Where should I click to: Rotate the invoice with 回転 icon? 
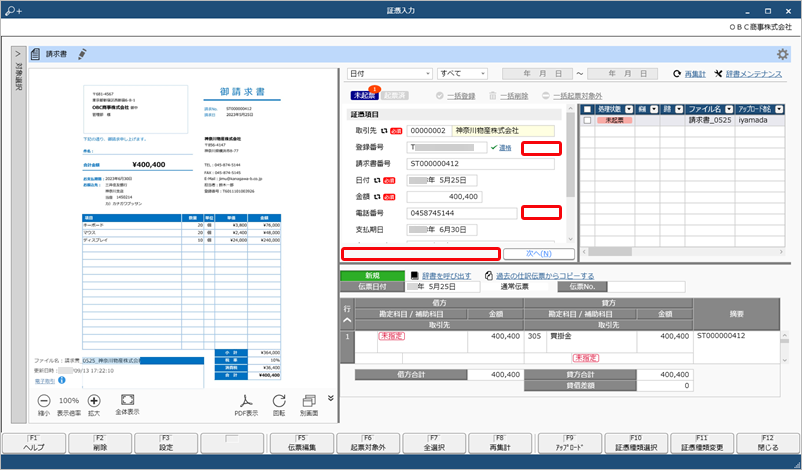279,400
